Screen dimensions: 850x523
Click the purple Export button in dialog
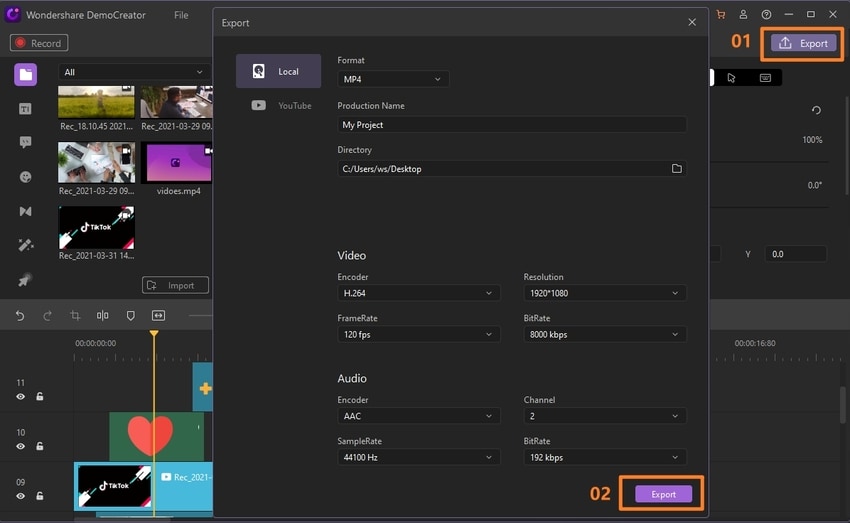click(663, 494)
